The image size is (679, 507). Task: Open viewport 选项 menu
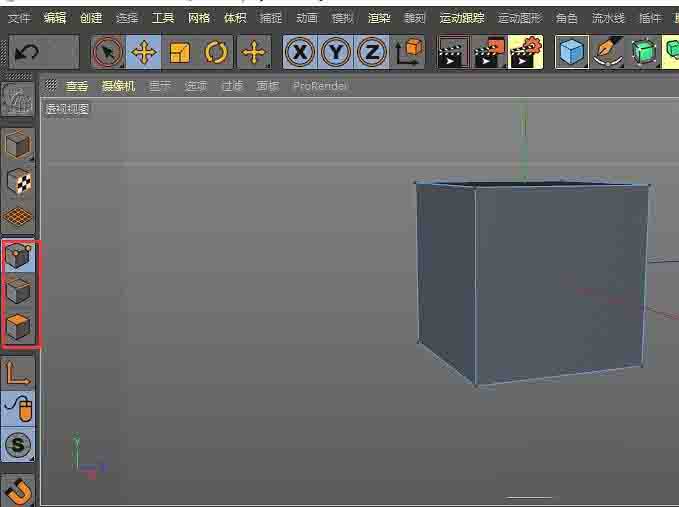[196, 86]
